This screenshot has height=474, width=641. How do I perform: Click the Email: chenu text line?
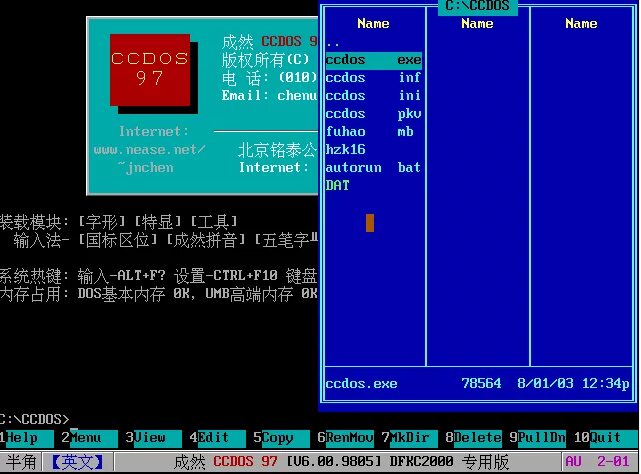point(269,96)
